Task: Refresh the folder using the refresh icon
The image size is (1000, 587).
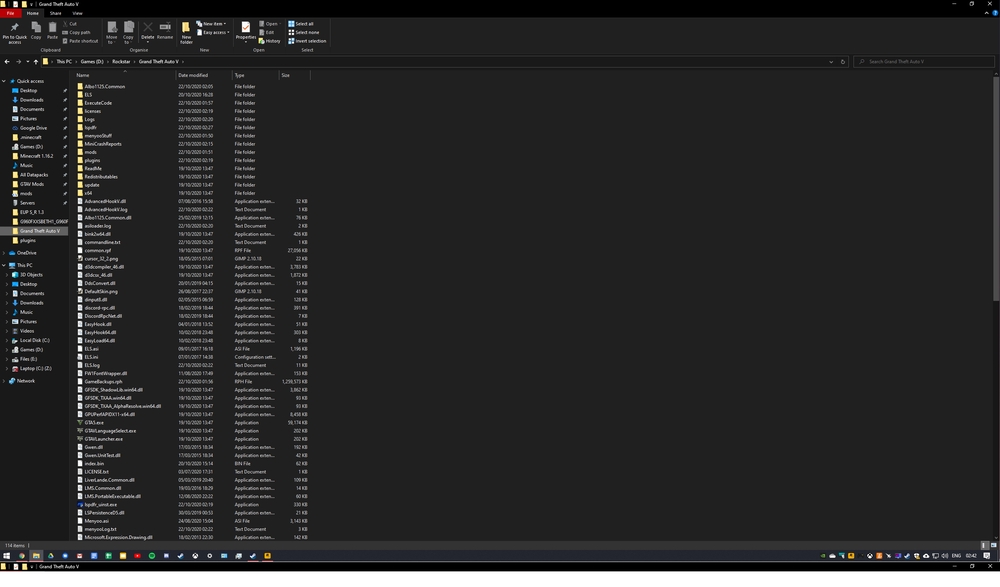Action: 842,62
